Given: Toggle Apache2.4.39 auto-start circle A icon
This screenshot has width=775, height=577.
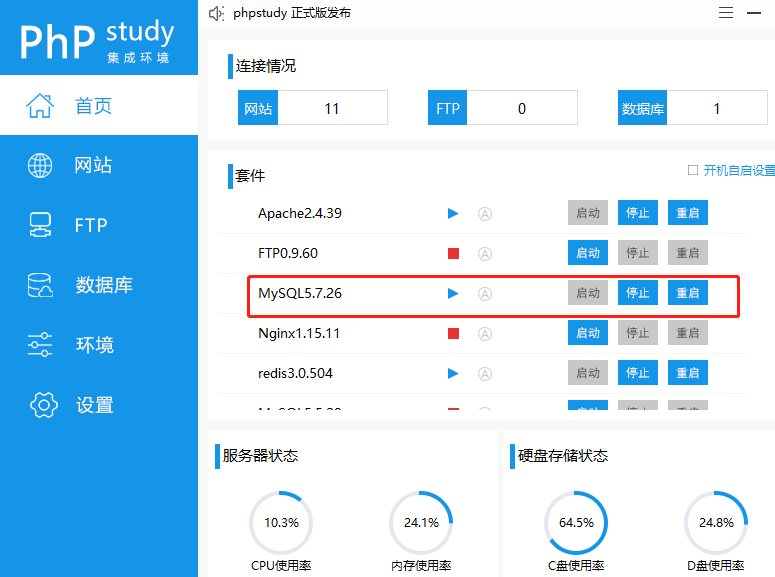Looking at the screenshot, I should (485, 214).
